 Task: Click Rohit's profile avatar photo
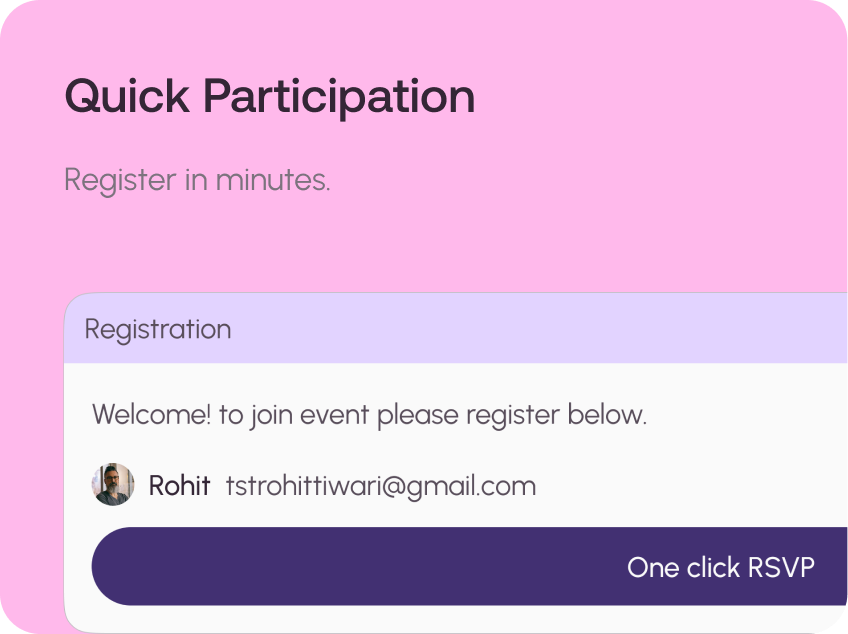pyautogui.click(x=113, y=485)
